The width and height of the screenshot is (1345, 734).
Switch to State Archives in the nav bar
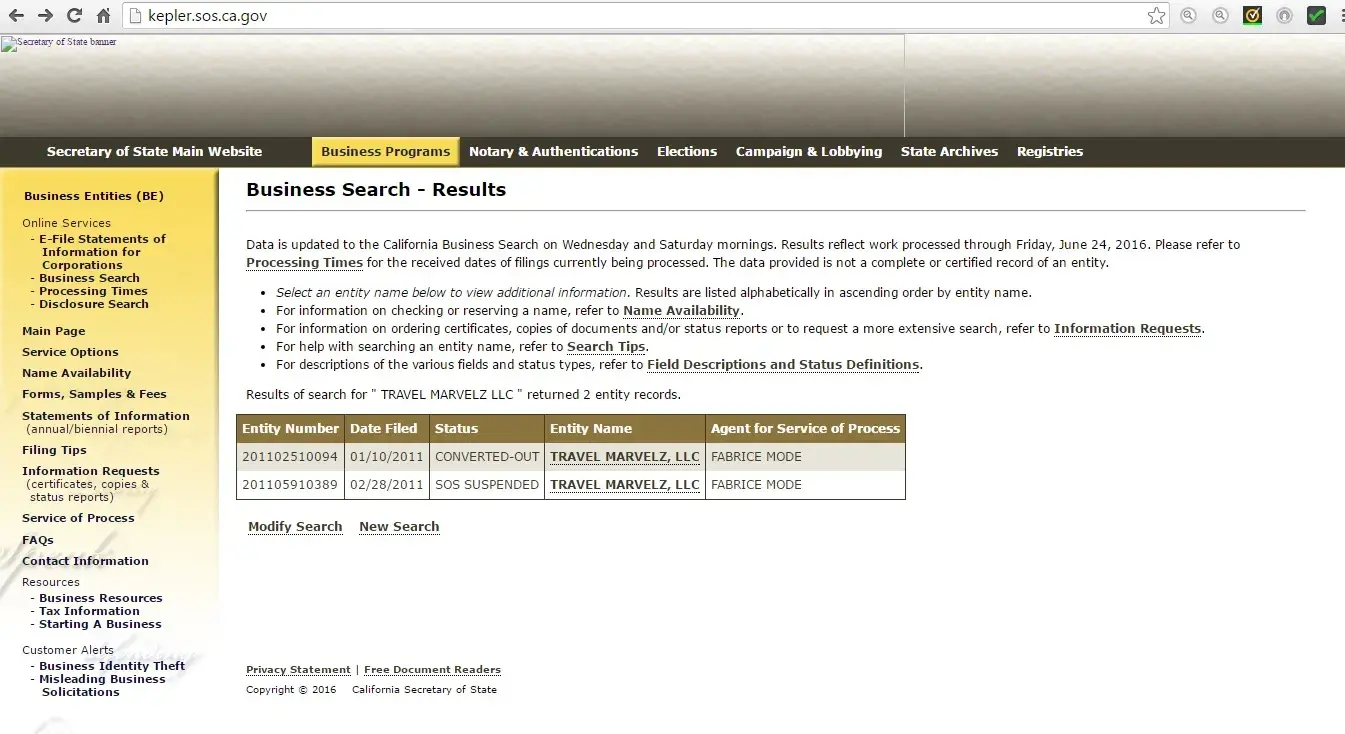point(949,152)
